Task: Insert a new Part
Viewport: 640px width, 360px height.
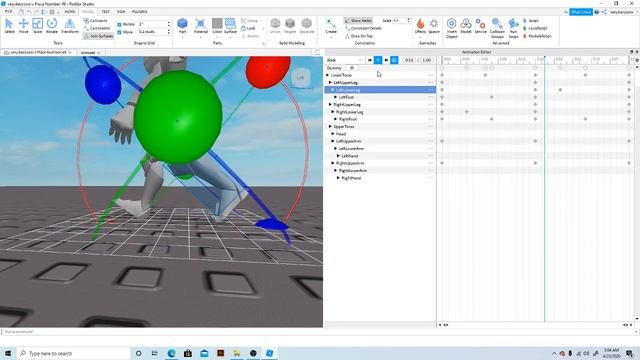Action: [182, 26]
